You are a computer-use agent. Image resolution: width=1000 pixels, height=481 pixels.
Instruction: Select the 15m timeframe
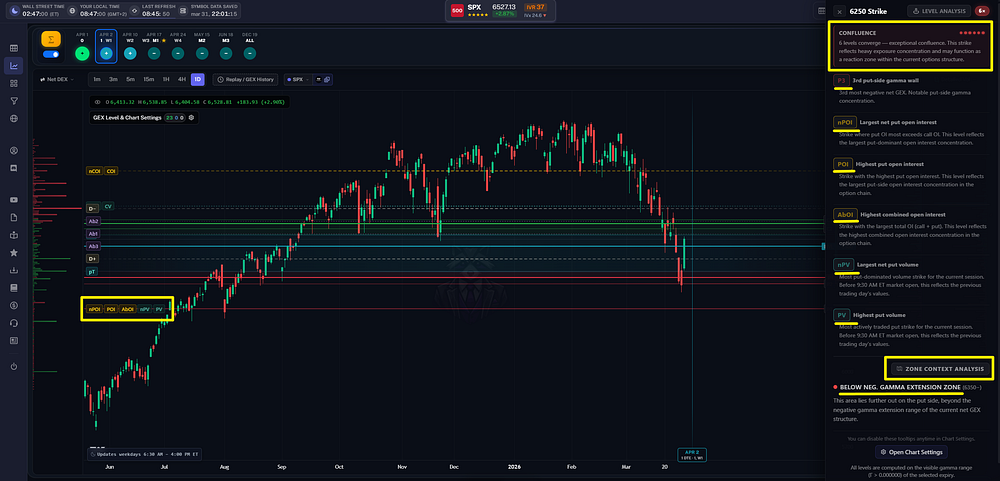click(149, 80)
